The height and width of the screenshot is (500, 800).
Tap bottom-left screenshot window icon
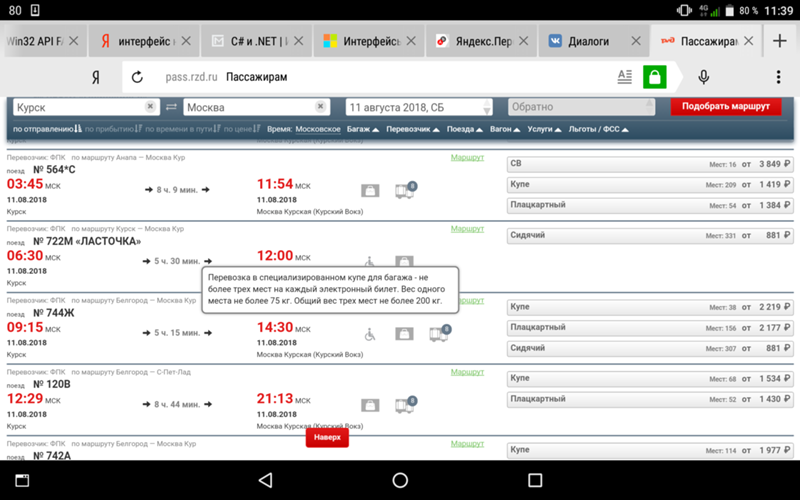click(22, 480)
